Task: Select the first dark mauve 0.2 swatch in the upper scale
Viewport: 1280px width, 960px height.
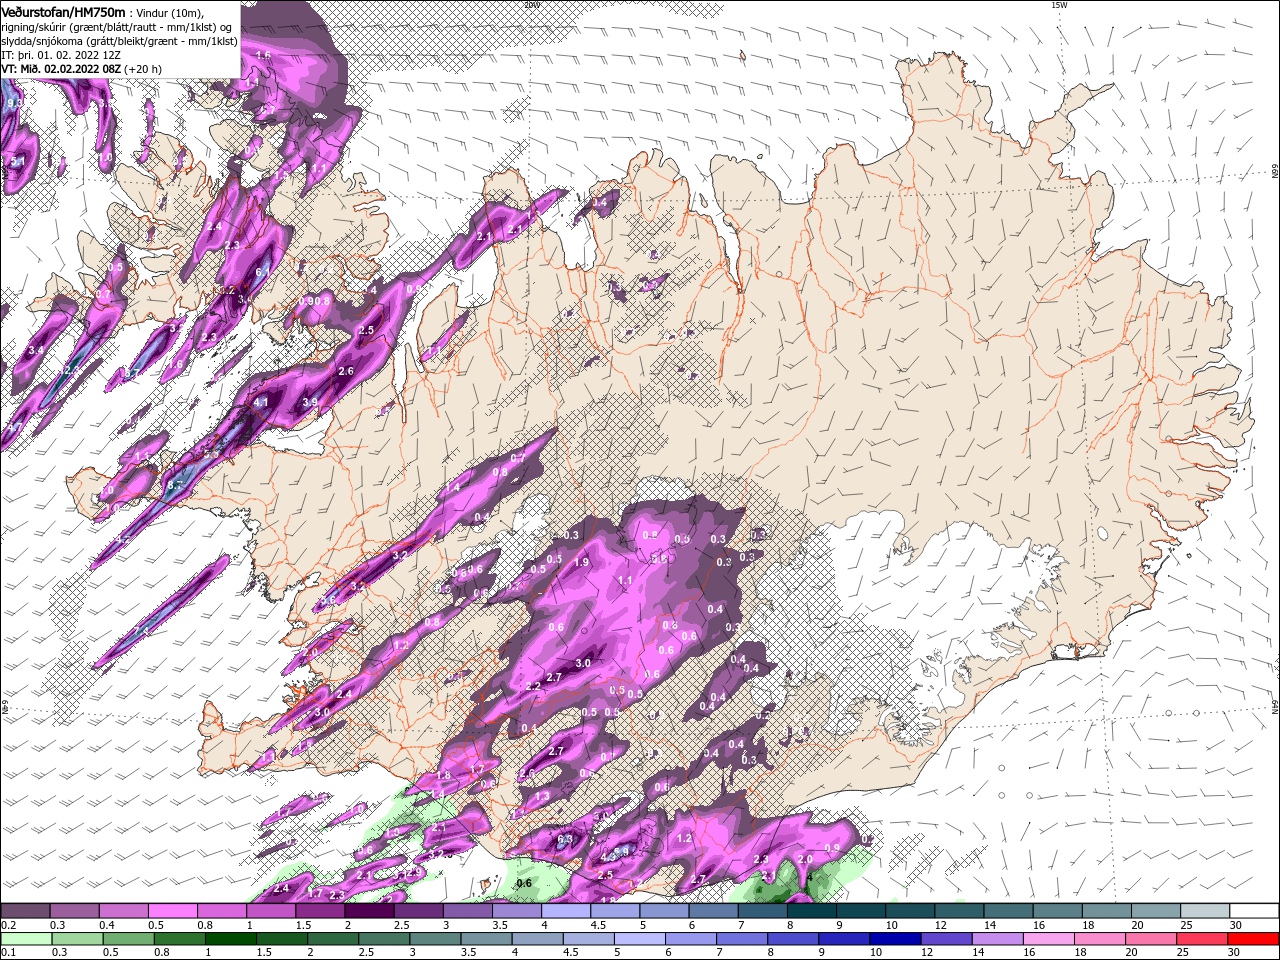Action: point(25,911)
